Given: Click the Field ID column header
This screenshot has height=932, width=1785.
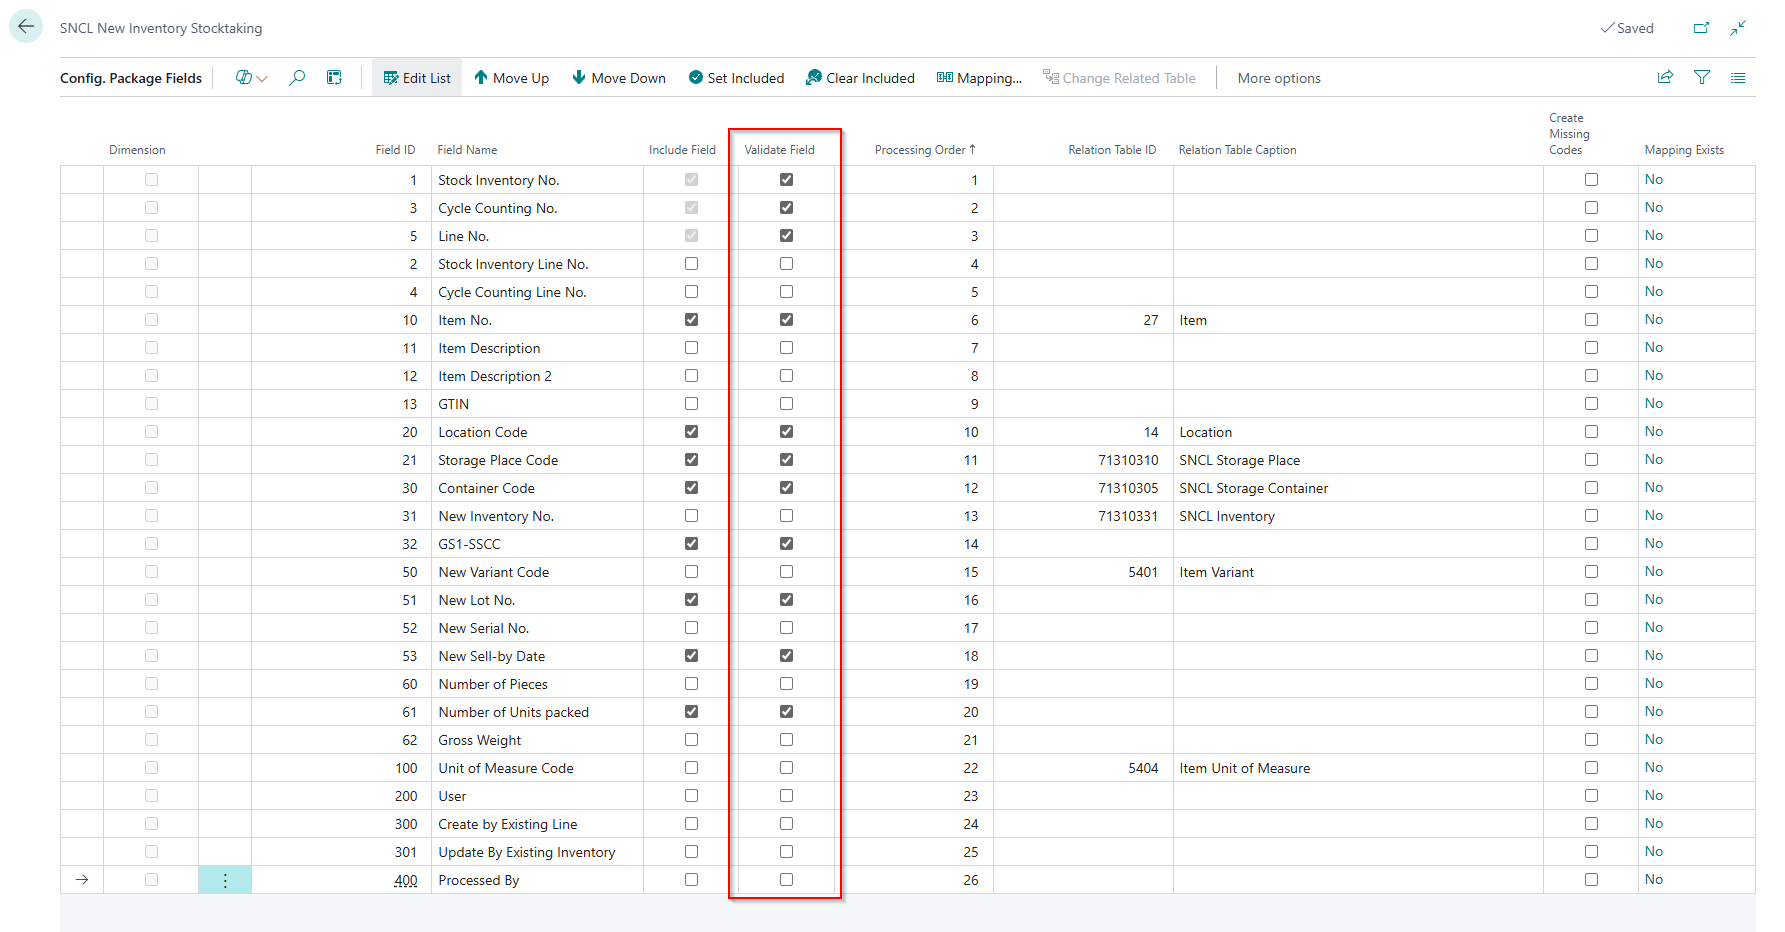Looking at the screenshot, I should click(395, 150).
